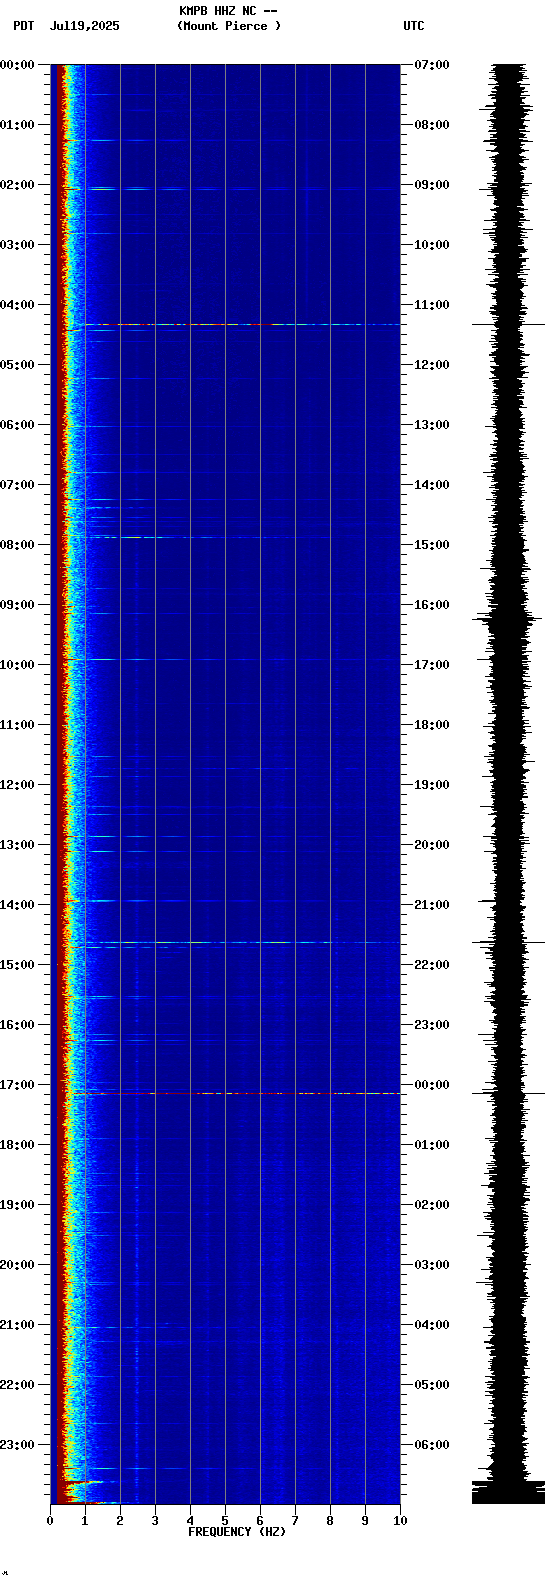Click the large waveform burst at trace bottom
Image resolution: width=552 pixels, height=1584 pixels.
pos(509,1491)
